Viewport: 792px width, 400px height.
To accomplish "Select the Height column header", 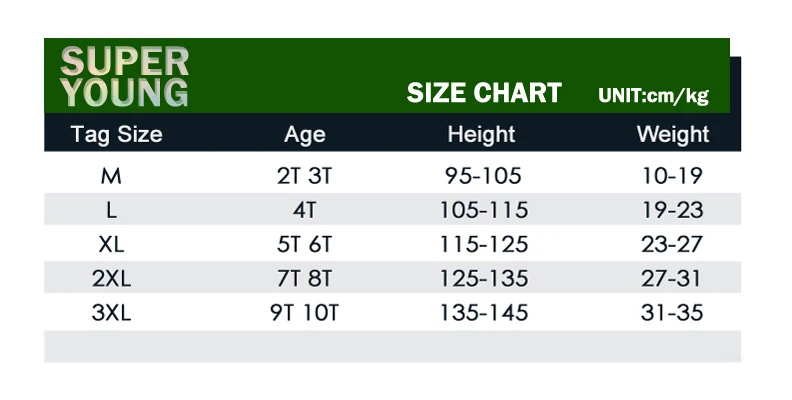I will click(481, 135).
